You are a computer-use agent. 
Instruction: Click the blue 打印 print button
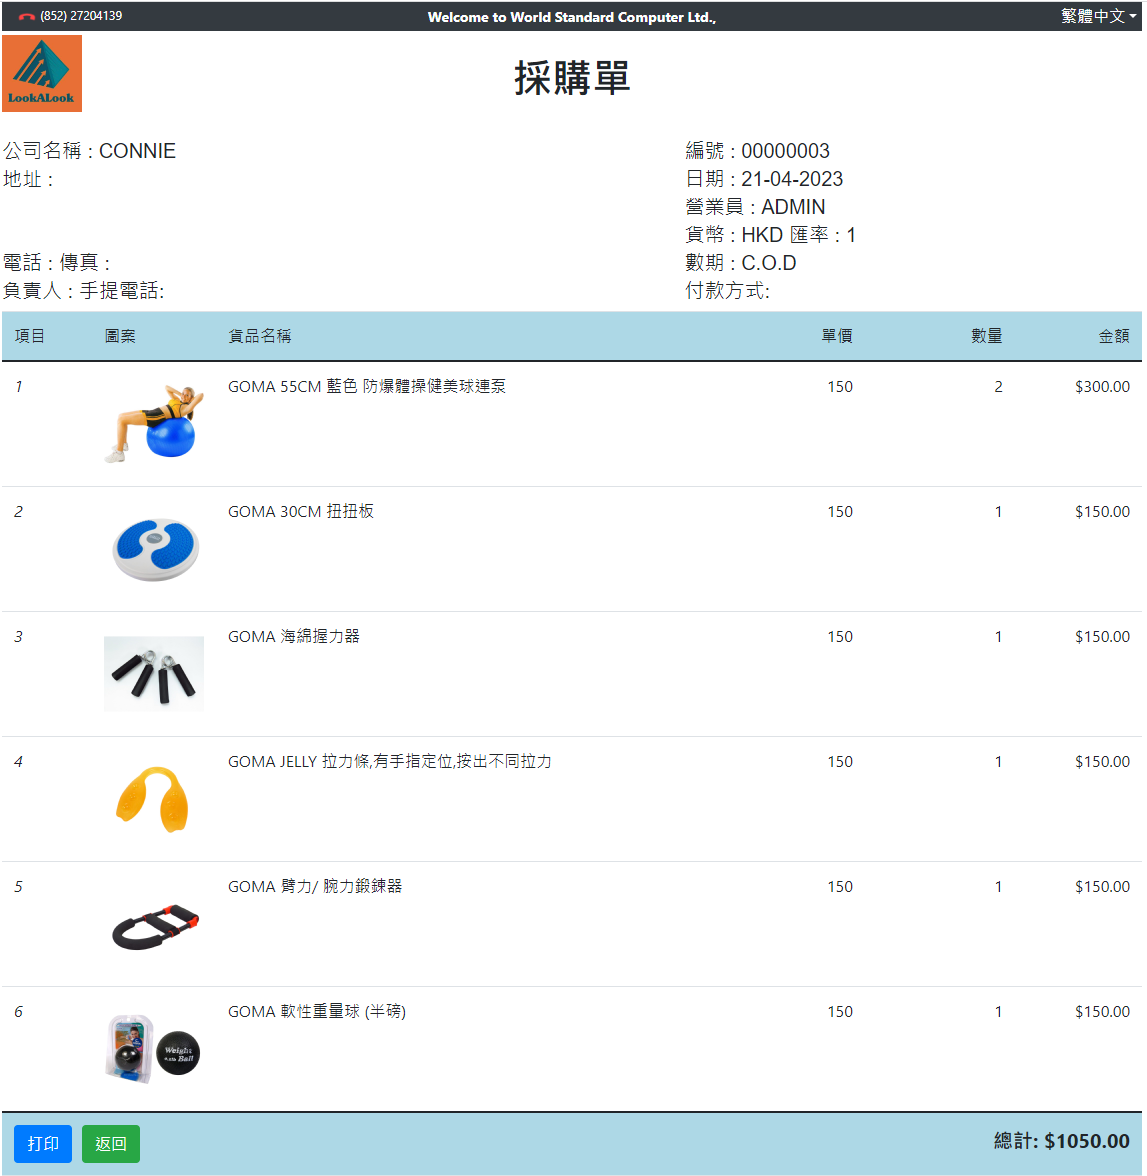pos(43,1144)
